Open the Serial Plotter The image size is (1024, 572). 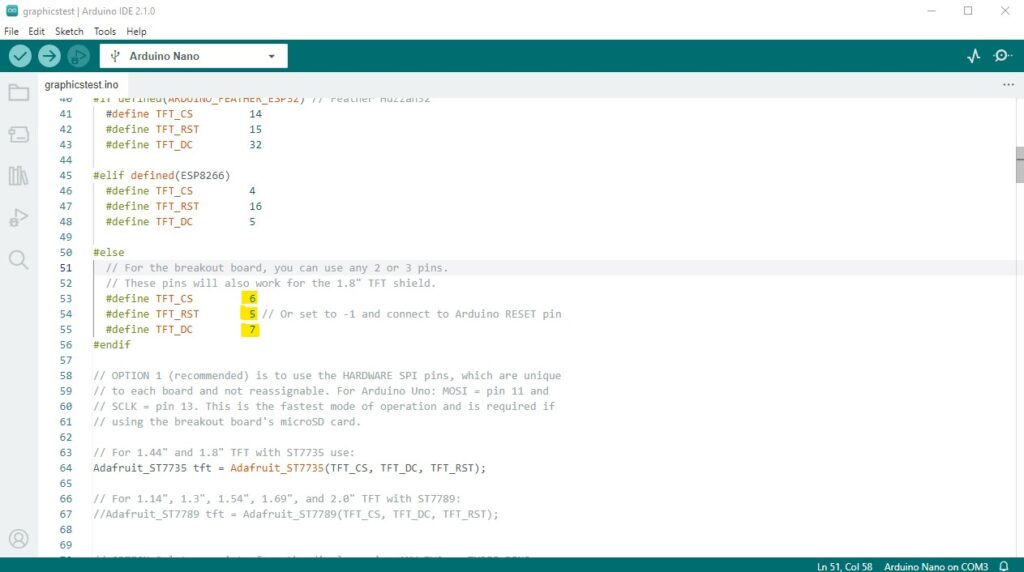[974, 56]
